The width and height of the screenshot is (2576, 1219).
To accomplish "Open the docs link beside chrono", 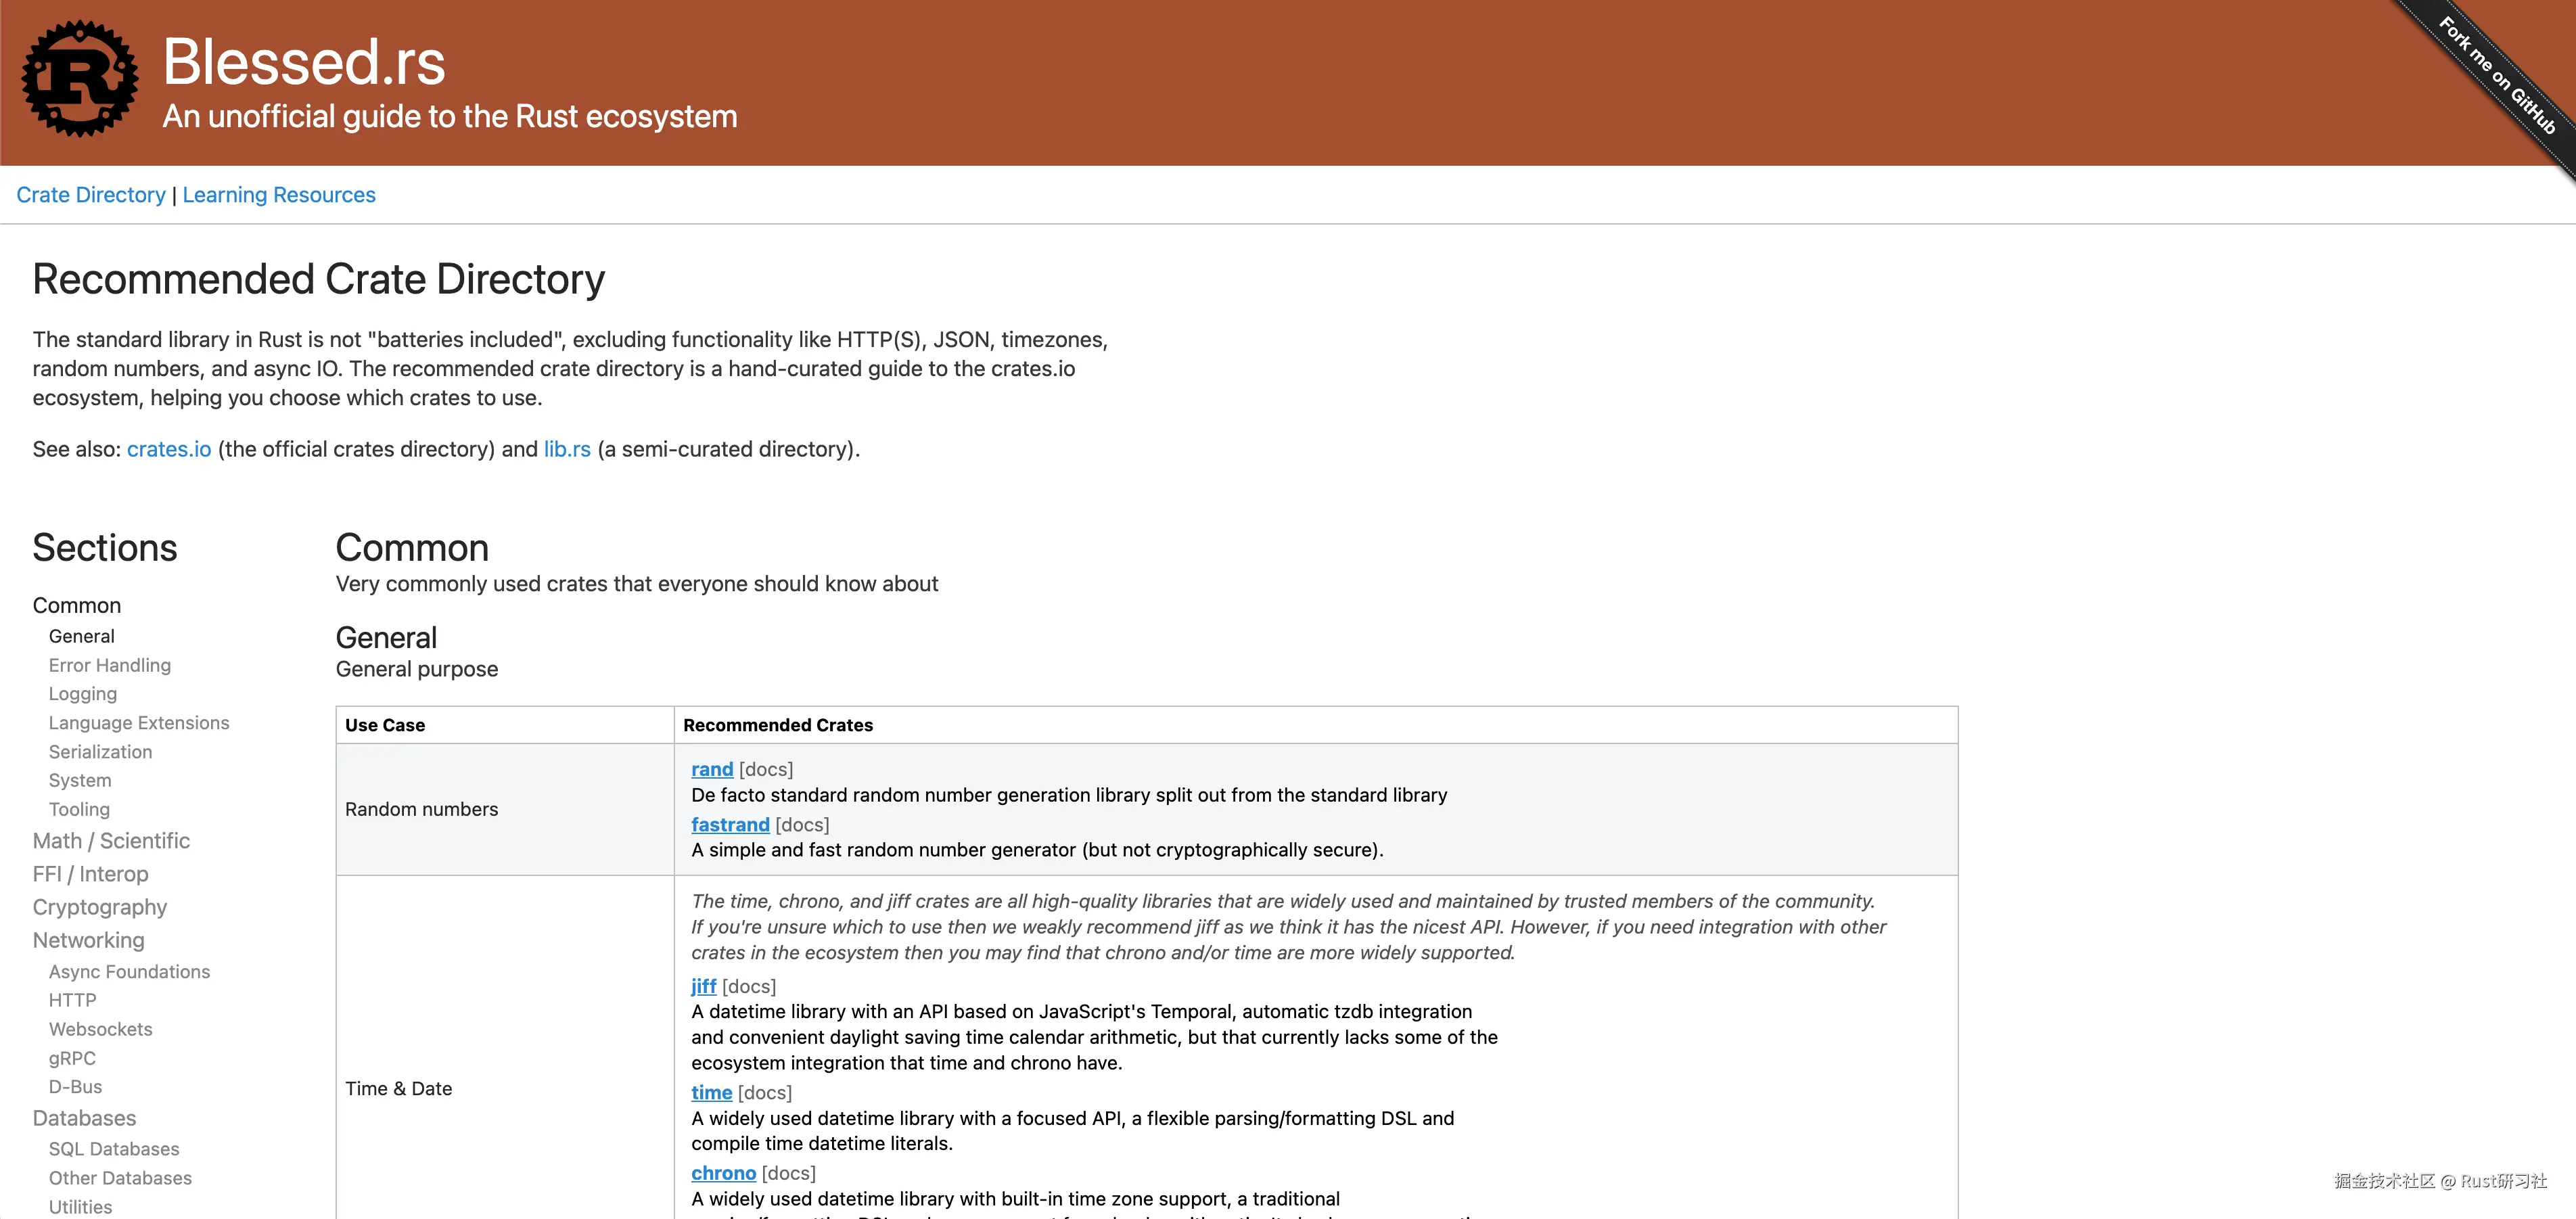I will pyautogui.click(x=789, y=1173).
